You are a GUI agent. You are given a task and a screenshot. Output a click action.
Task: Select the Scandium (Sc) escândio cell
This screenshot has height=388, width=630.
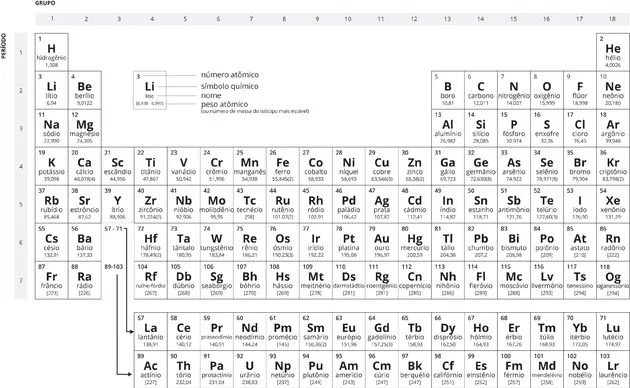(117, 166)
